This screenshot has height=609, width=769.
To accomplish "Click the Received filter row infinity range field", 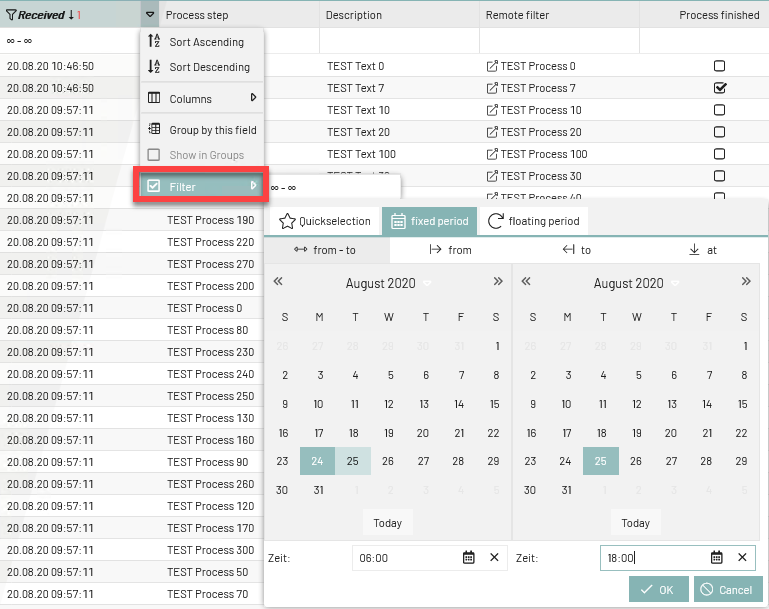I will click(71, 41).
